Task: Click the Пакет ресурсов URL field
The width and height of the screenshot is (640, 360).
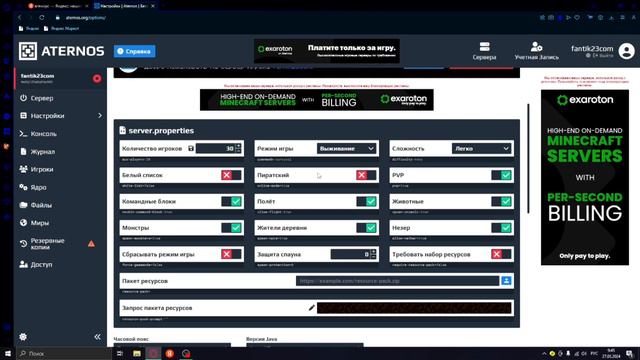Action: click(x=397, y=281)
